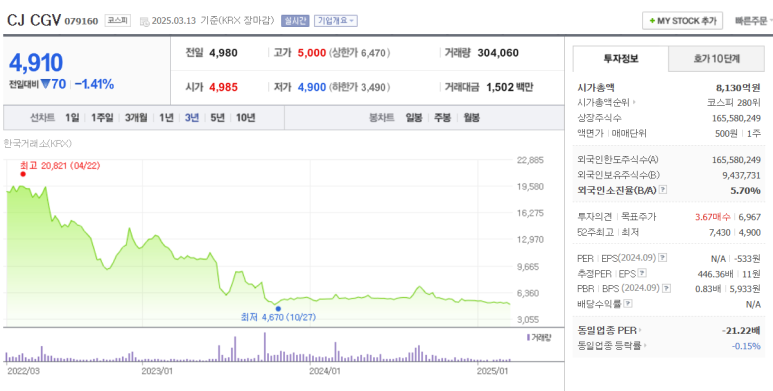Click the 상장주식수 value 165,580,249
Screen dimensions: 773x391
click(737, 118)
